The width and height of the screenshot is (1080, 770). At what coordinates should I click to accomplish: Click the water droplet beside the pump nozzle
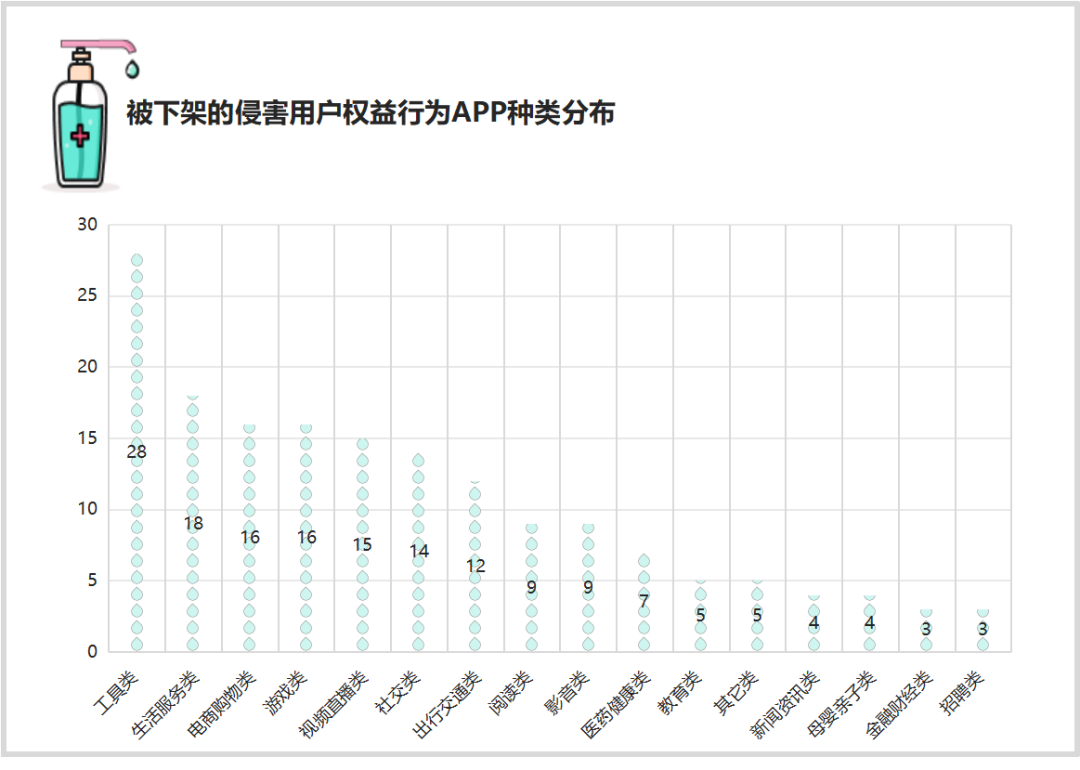[132, 69]
